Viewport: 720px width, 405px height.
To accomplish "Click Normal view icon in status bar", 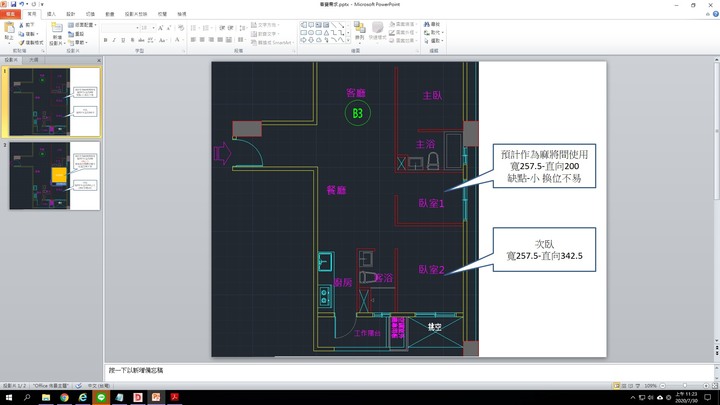I will (617, 386).
